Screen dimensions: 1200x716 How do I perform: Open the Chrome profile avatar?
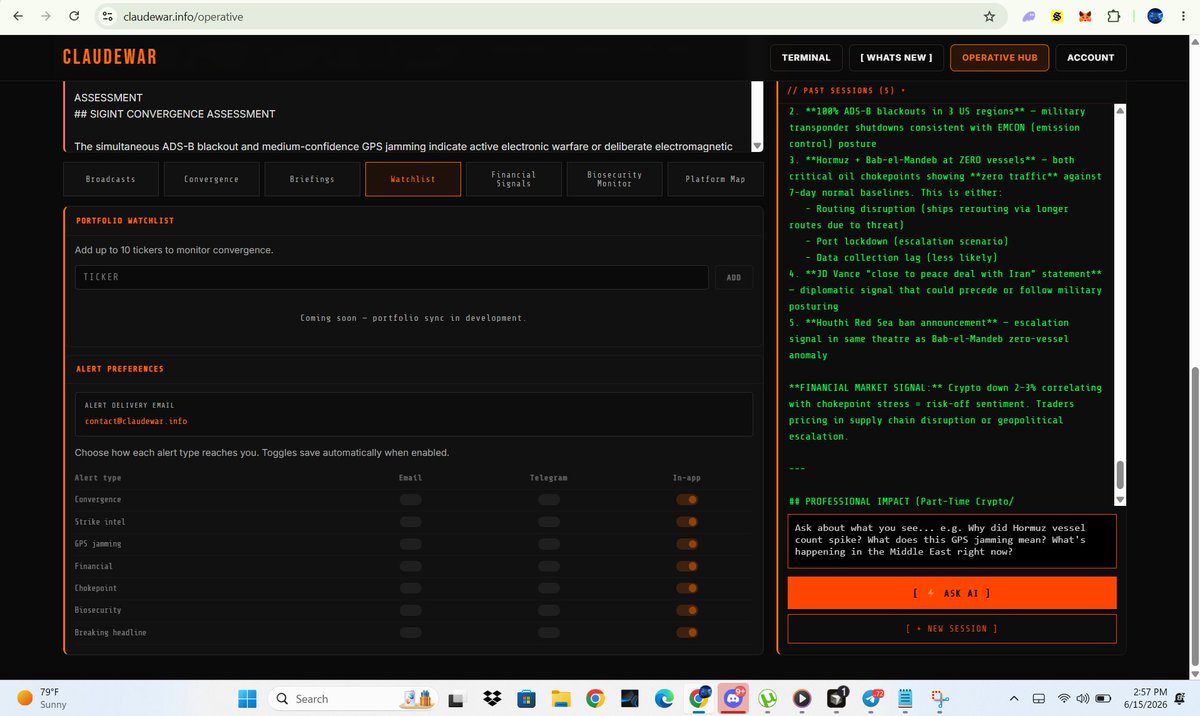[x=1155, y=16]
